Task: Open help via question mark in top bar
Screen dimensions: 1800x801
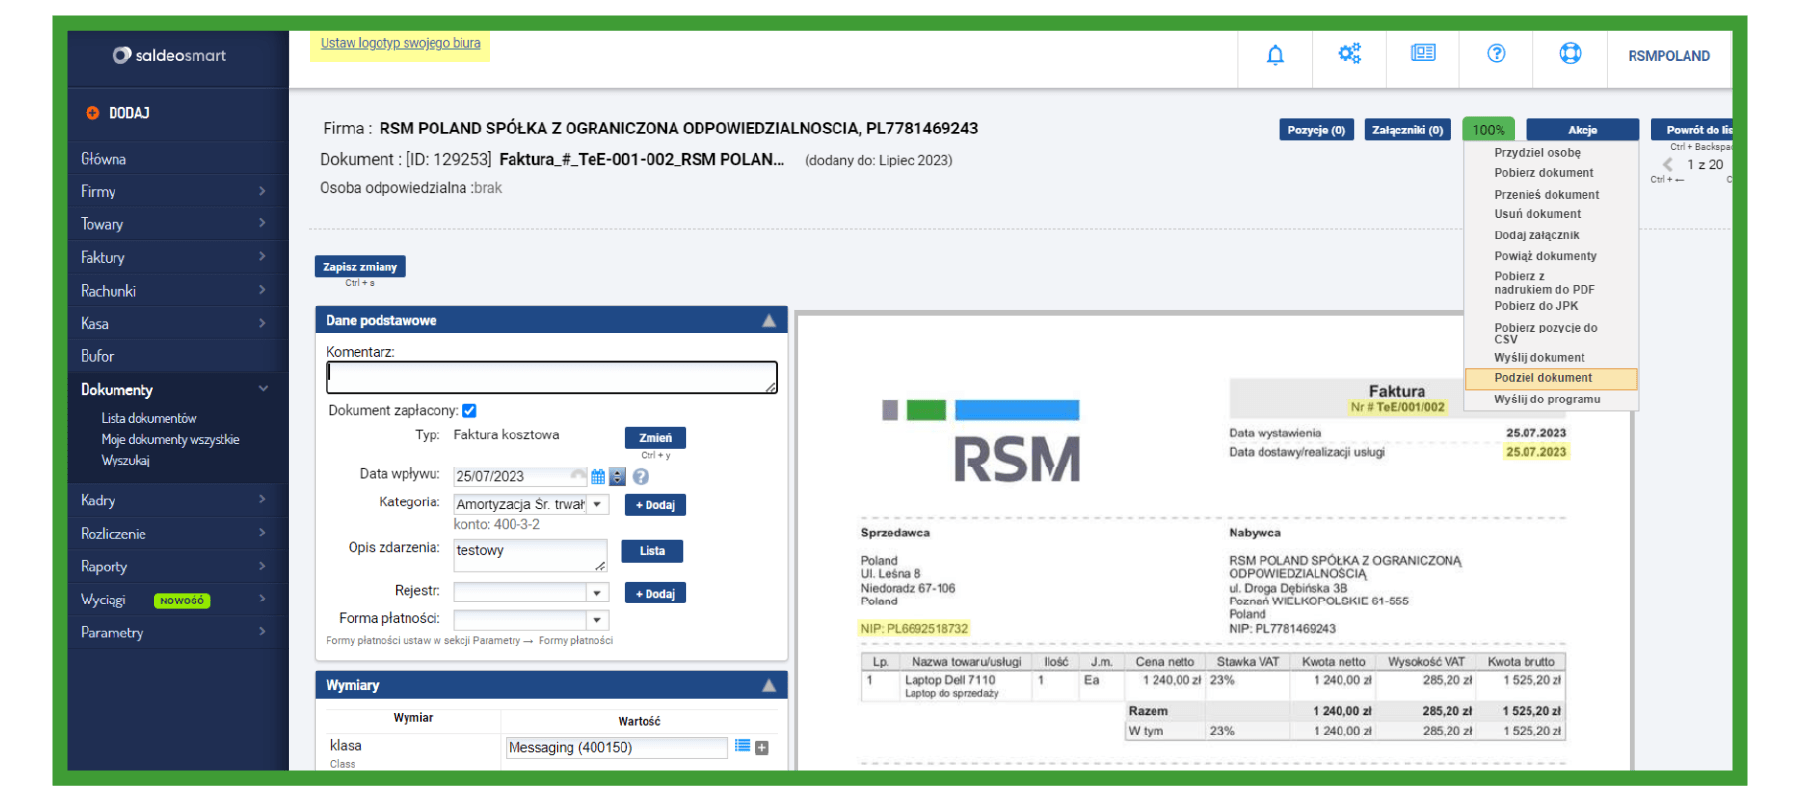Action: click(1496, 54)
